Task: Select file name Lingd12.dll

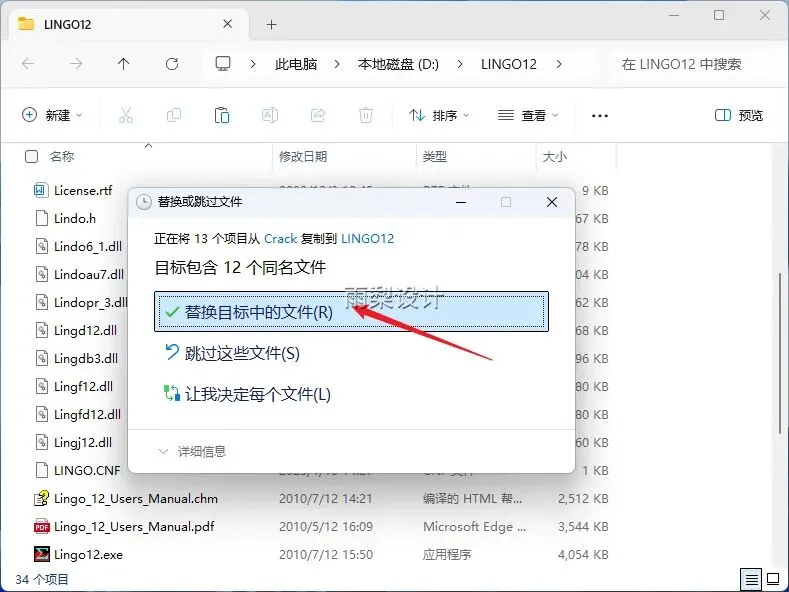Action: pyautogui.click(x=86, y=330)
